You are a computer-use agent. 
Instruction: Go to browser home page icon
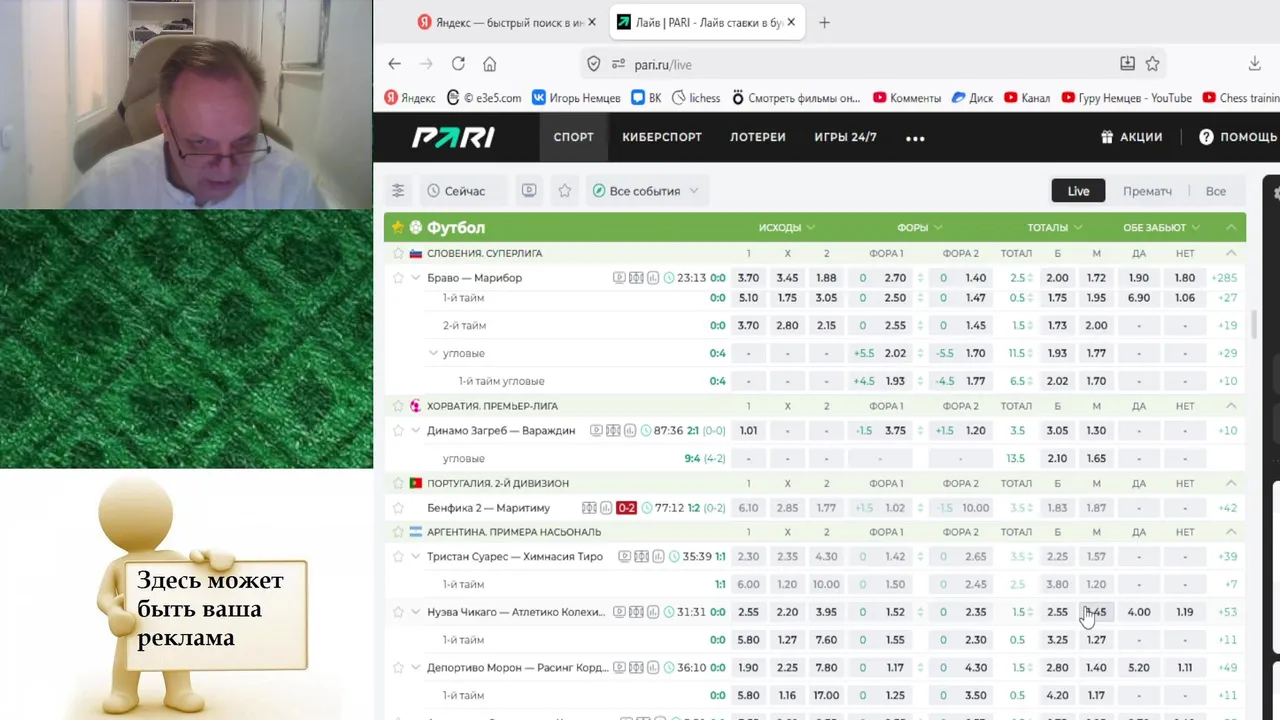pyautogui.click(x=490, y=64)
